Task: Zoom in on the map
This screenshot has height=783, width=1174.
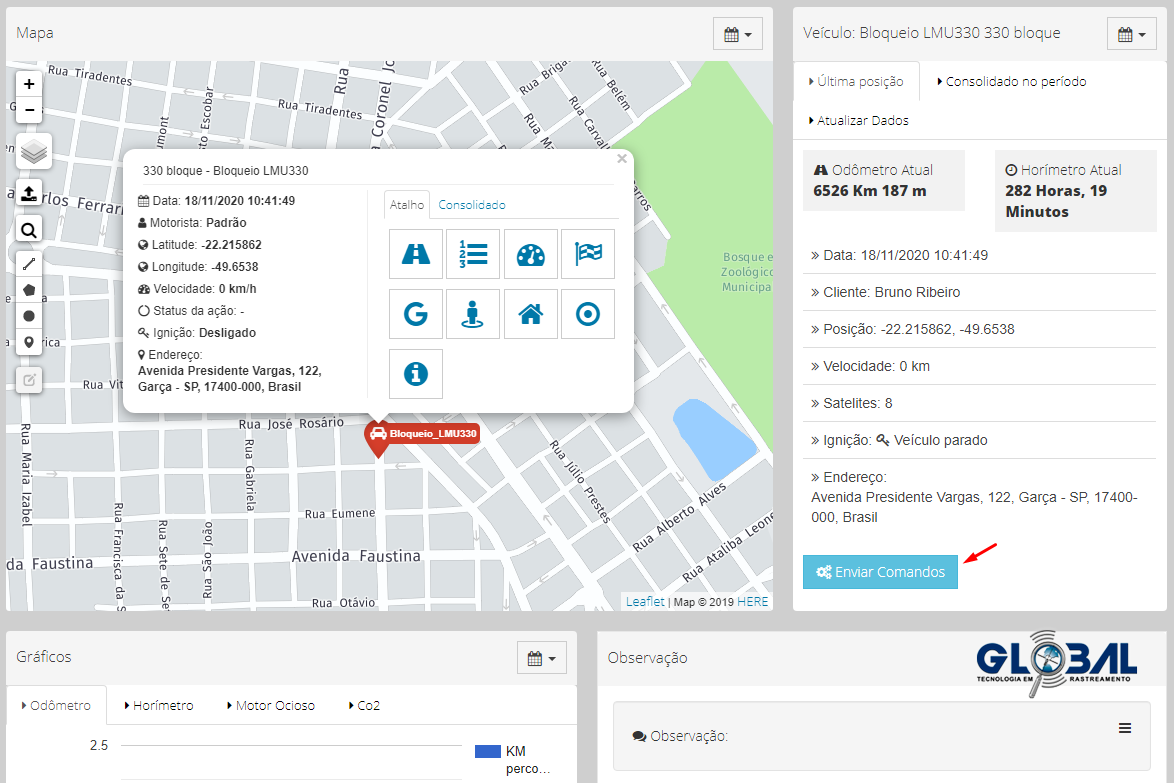Action: (x=30, y=85)
